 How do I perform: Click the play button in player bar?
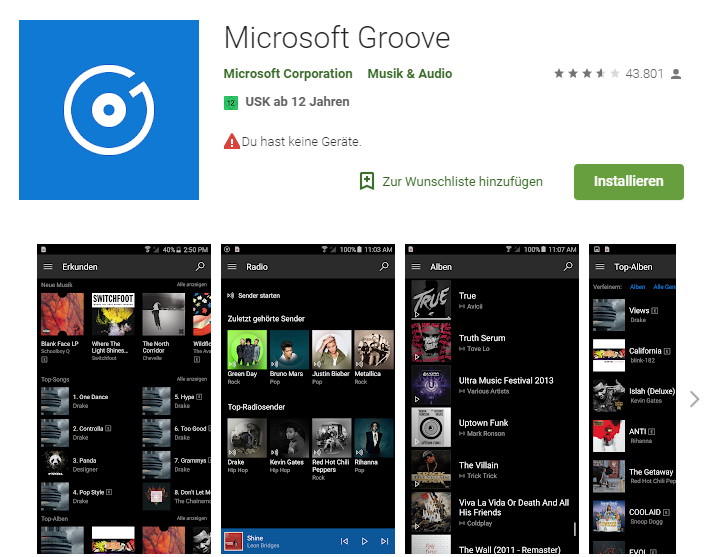tap(365, 541)
